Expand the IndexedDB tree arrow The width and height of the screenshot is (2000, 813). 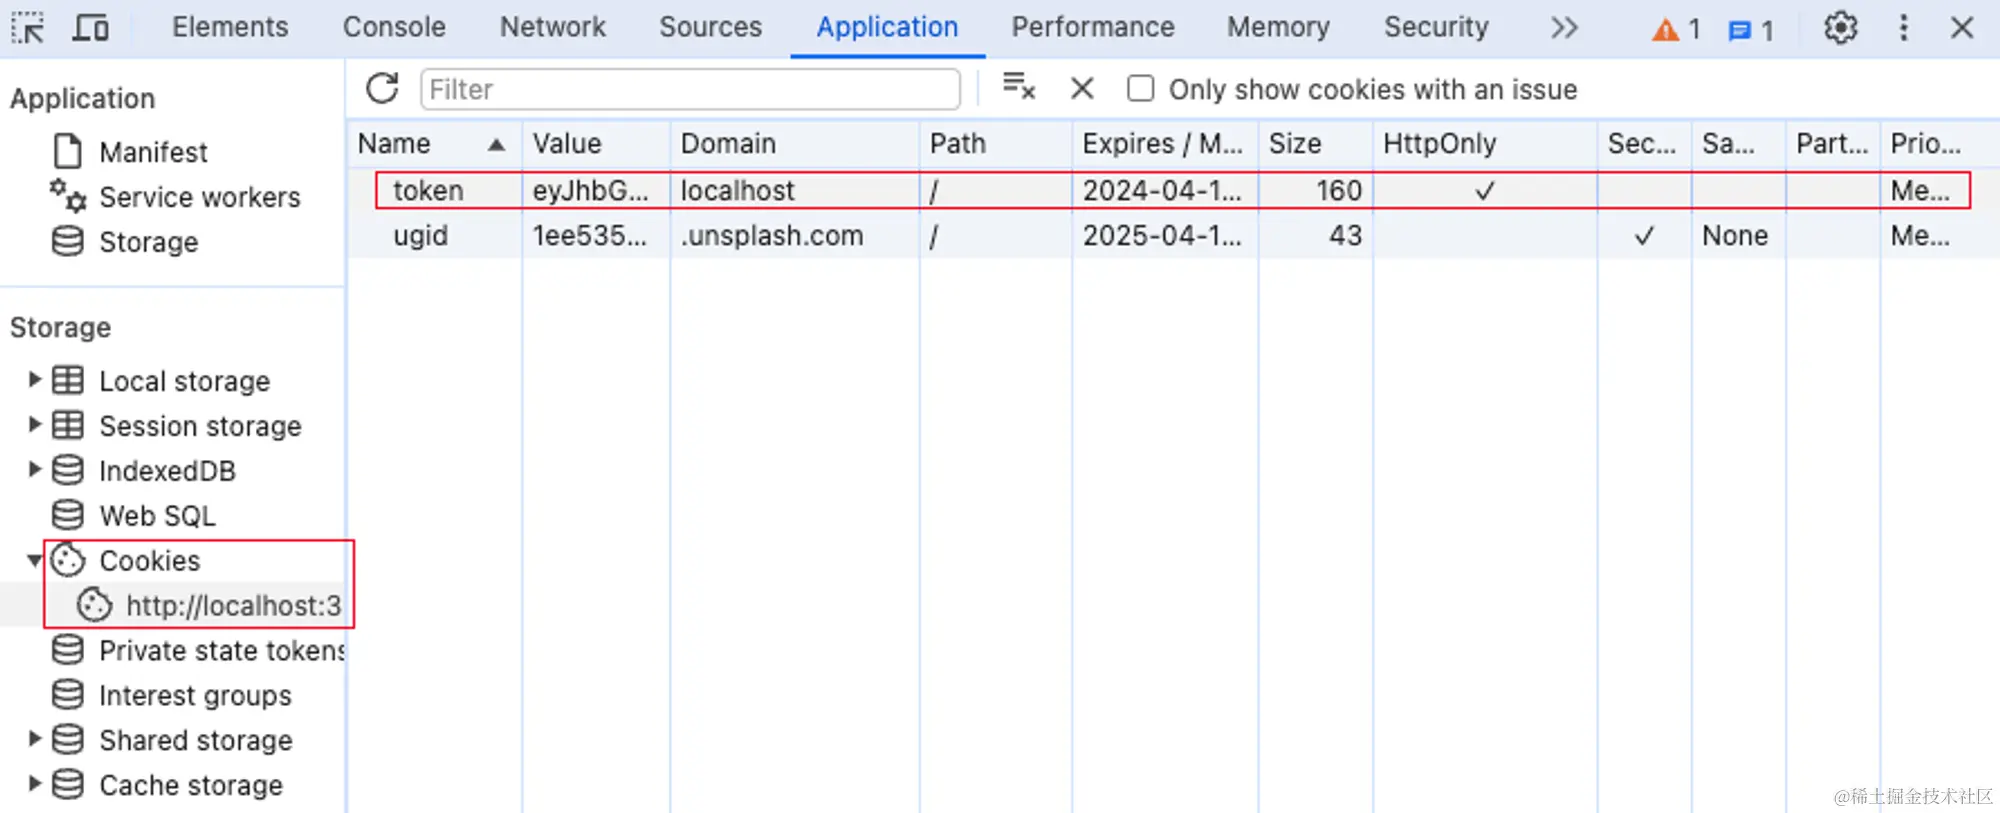(x=34, y=470)
